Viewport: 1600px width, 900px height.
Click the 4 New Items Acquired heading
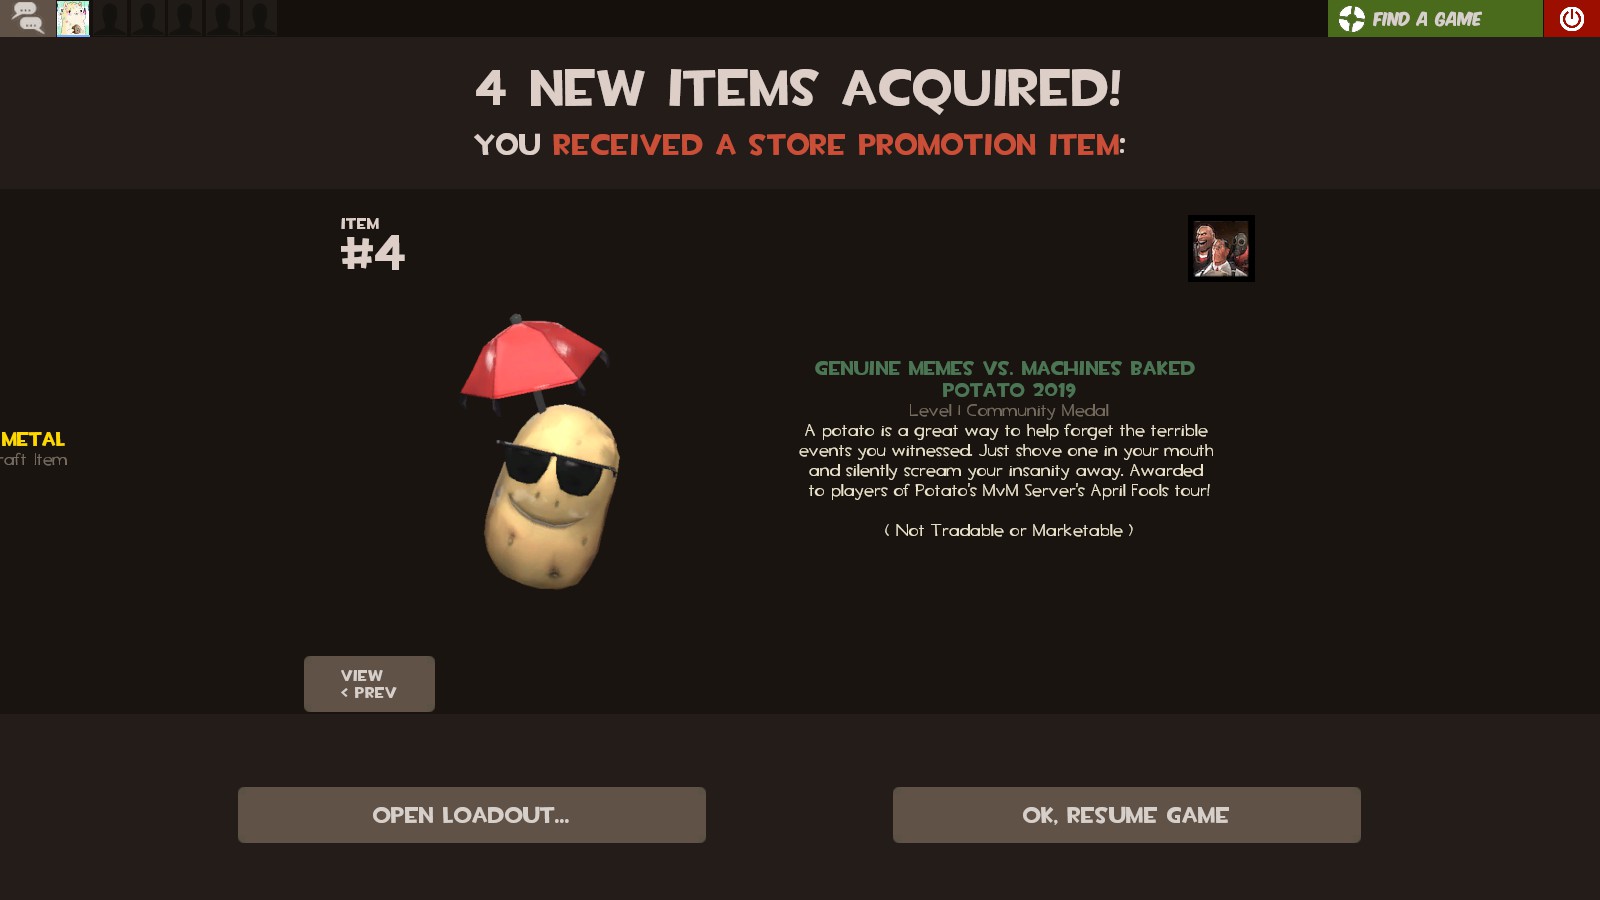point(798,89)
